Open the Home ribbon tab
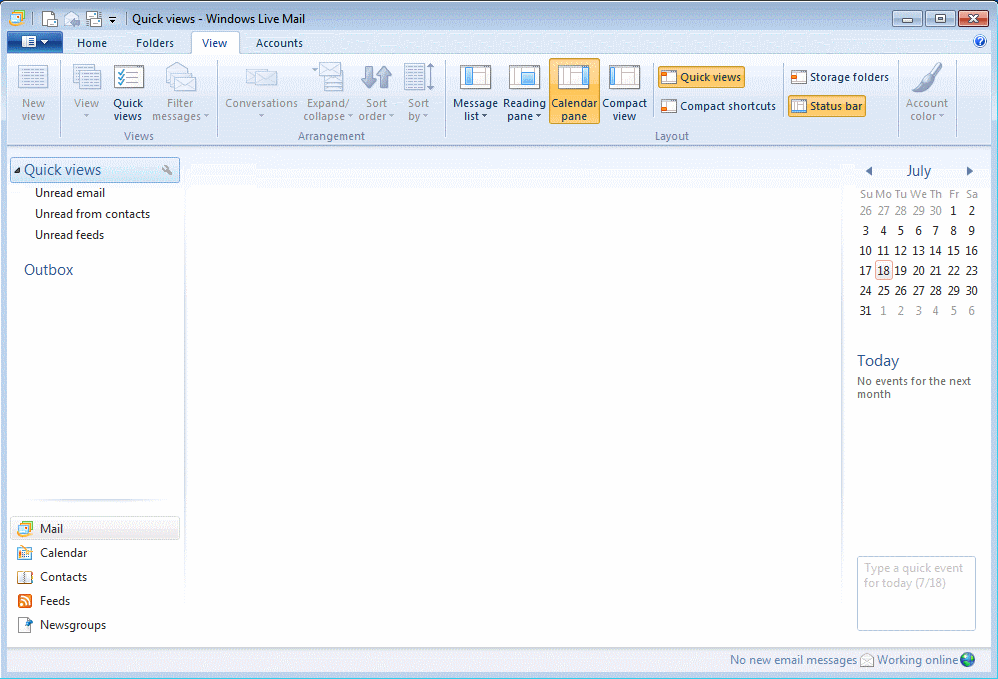 coord(92,43)
